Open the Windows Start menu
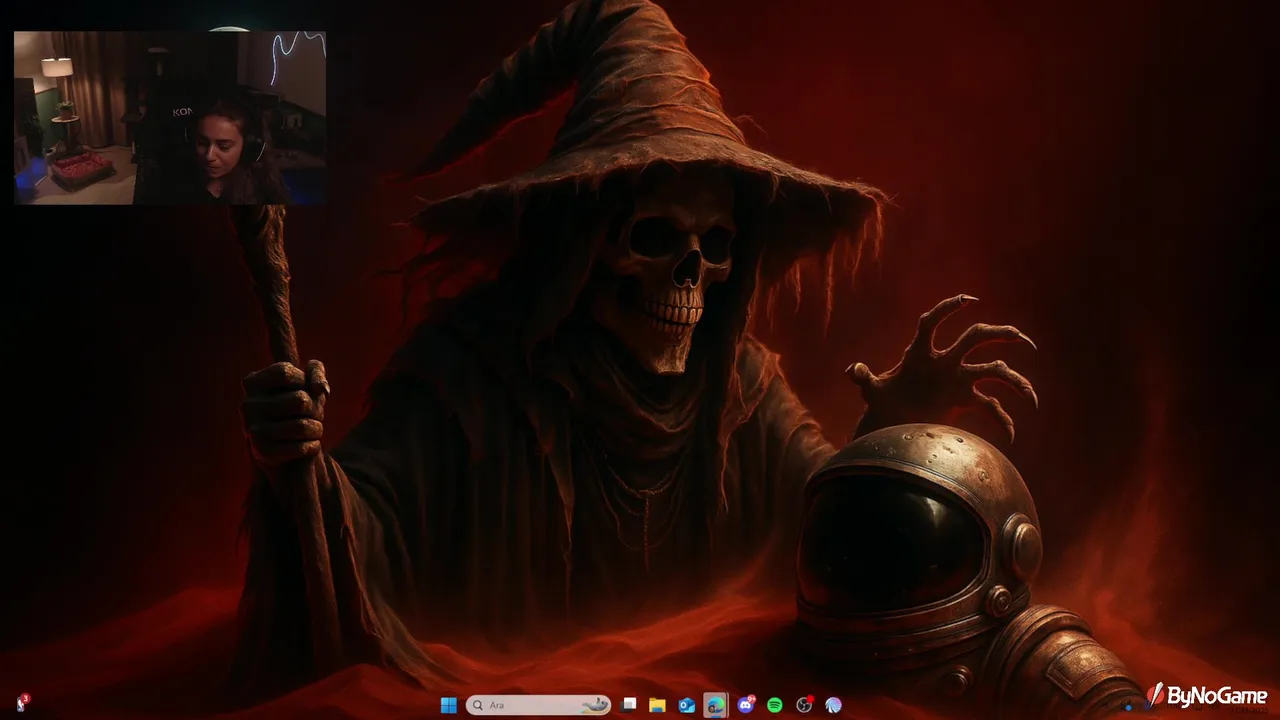The image size is (1280, 720). [448, 705]
